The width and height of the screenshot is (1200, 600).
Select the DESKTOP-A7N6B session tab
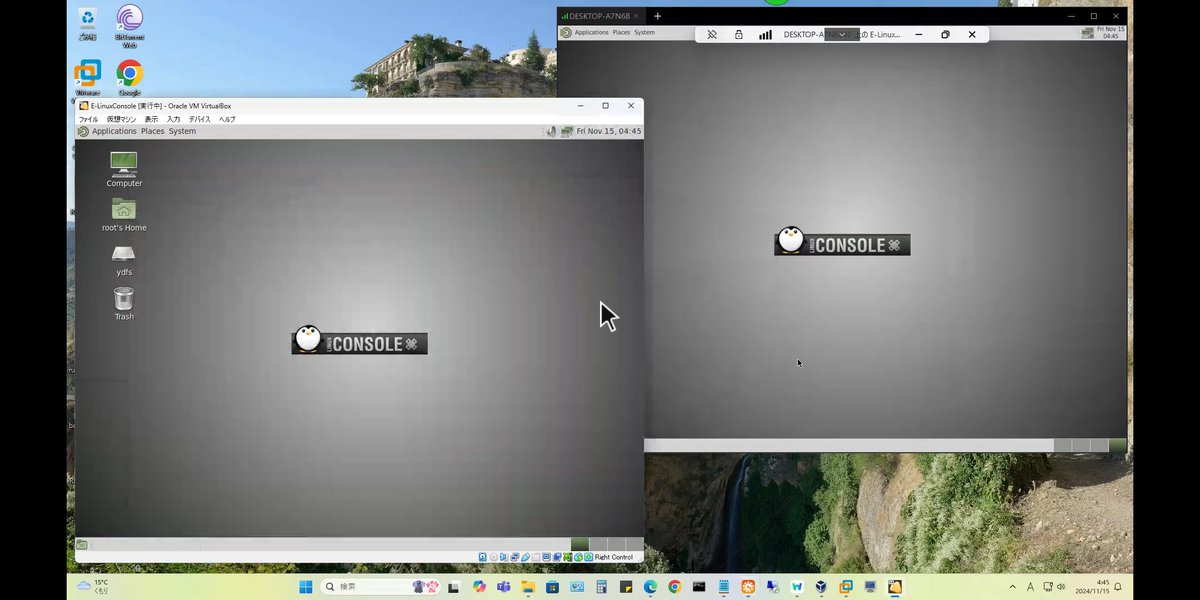coord(598,16)
